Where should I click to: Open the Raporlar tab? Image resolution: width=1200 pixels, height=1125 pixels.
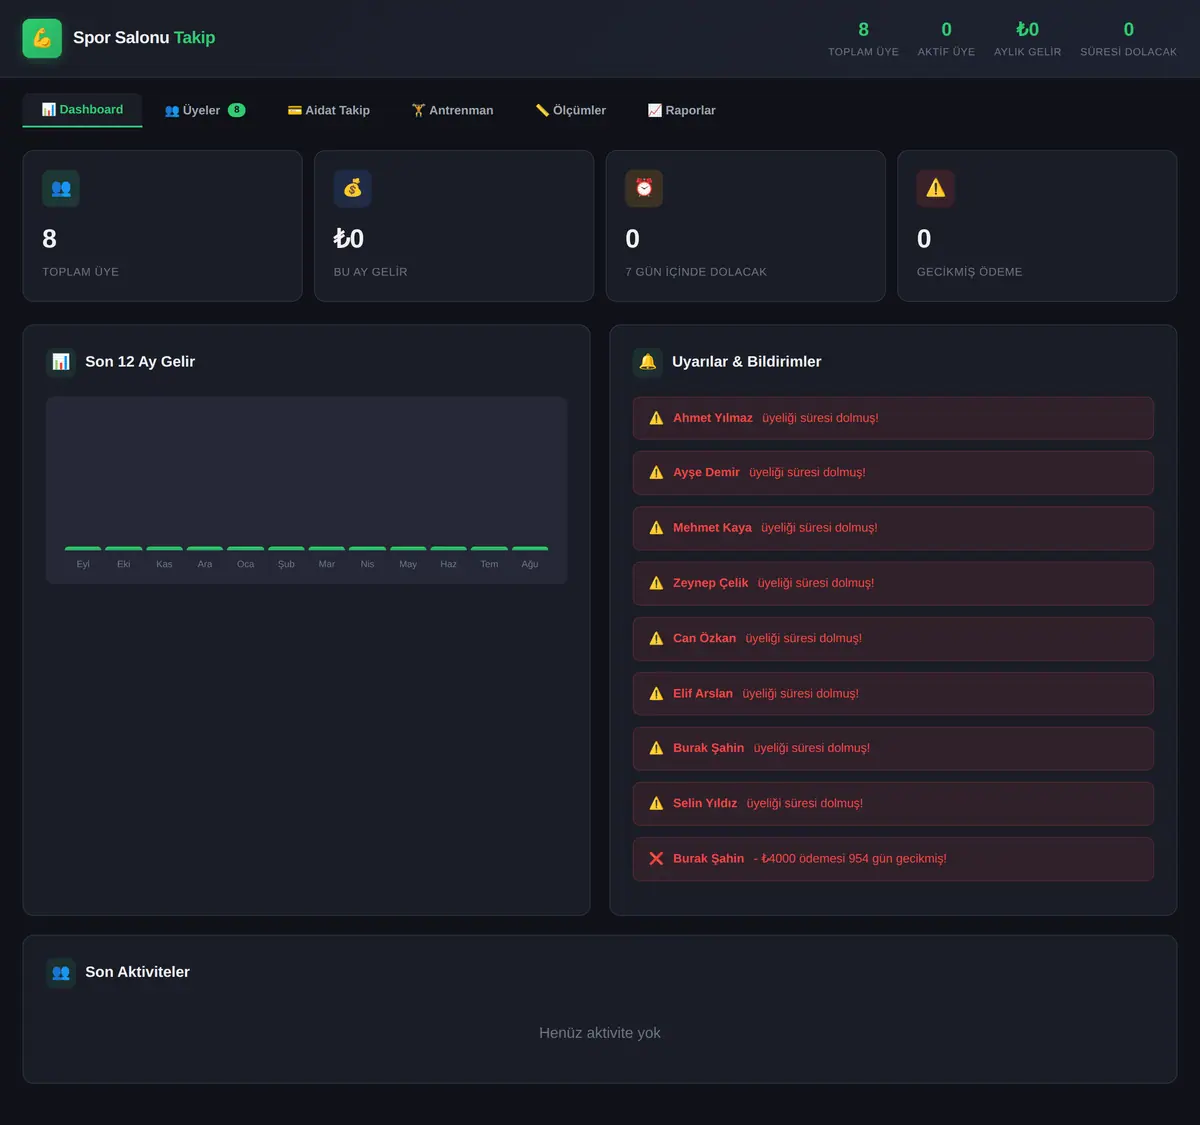pos(682,110)
